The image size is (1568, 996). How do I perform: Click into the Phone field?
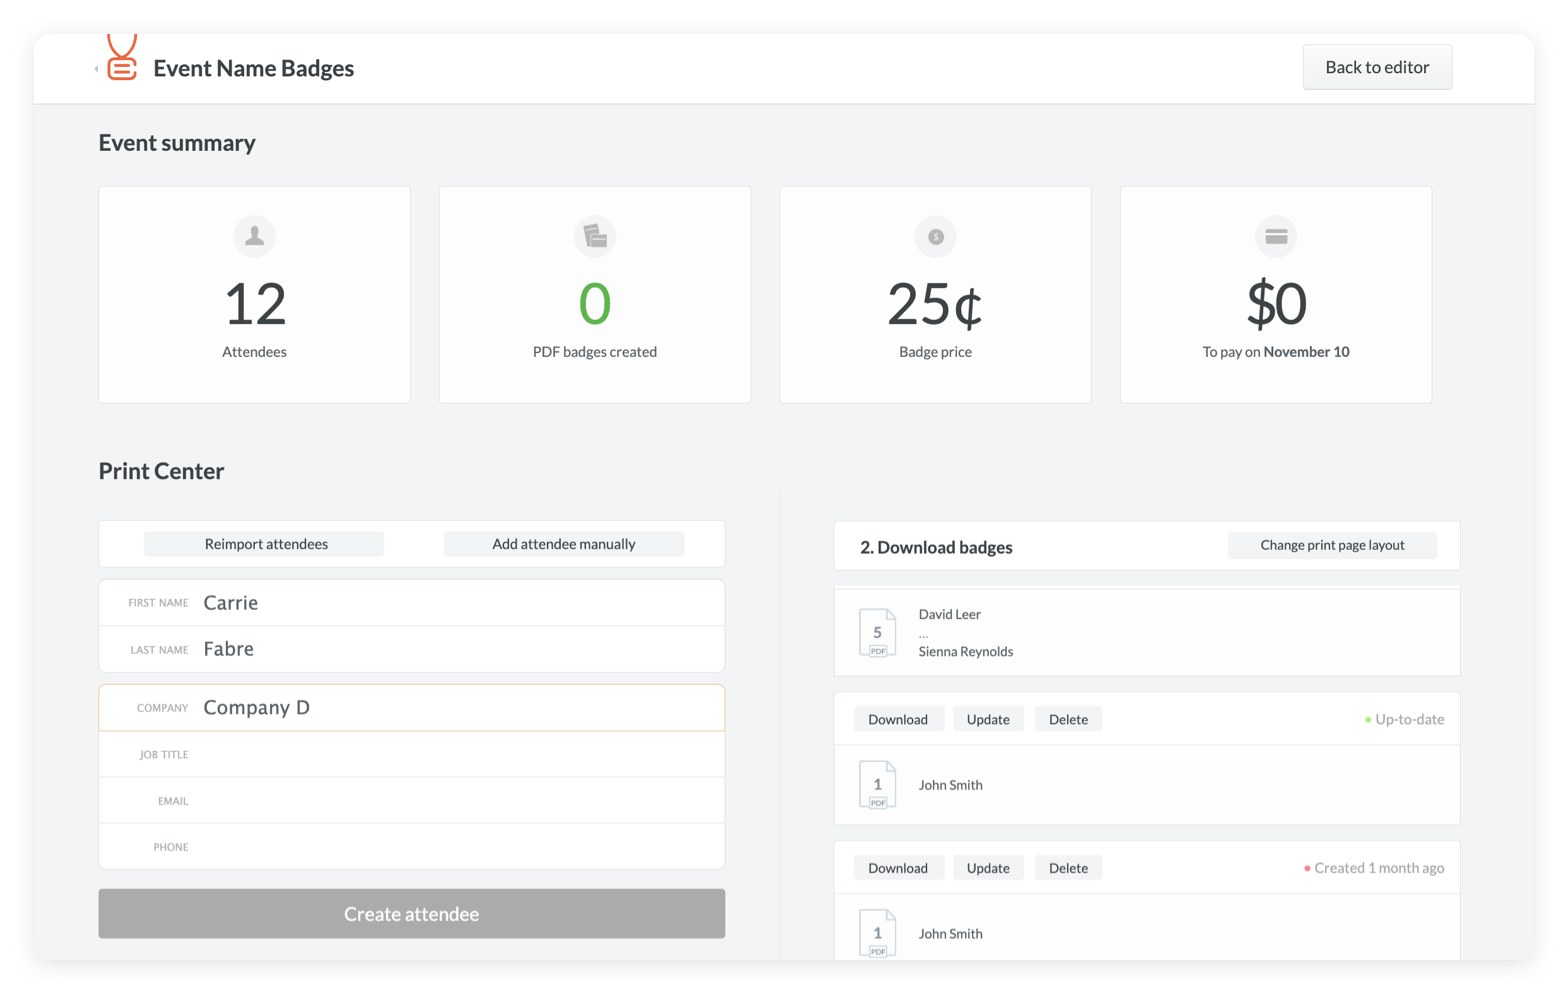[412, 846]
